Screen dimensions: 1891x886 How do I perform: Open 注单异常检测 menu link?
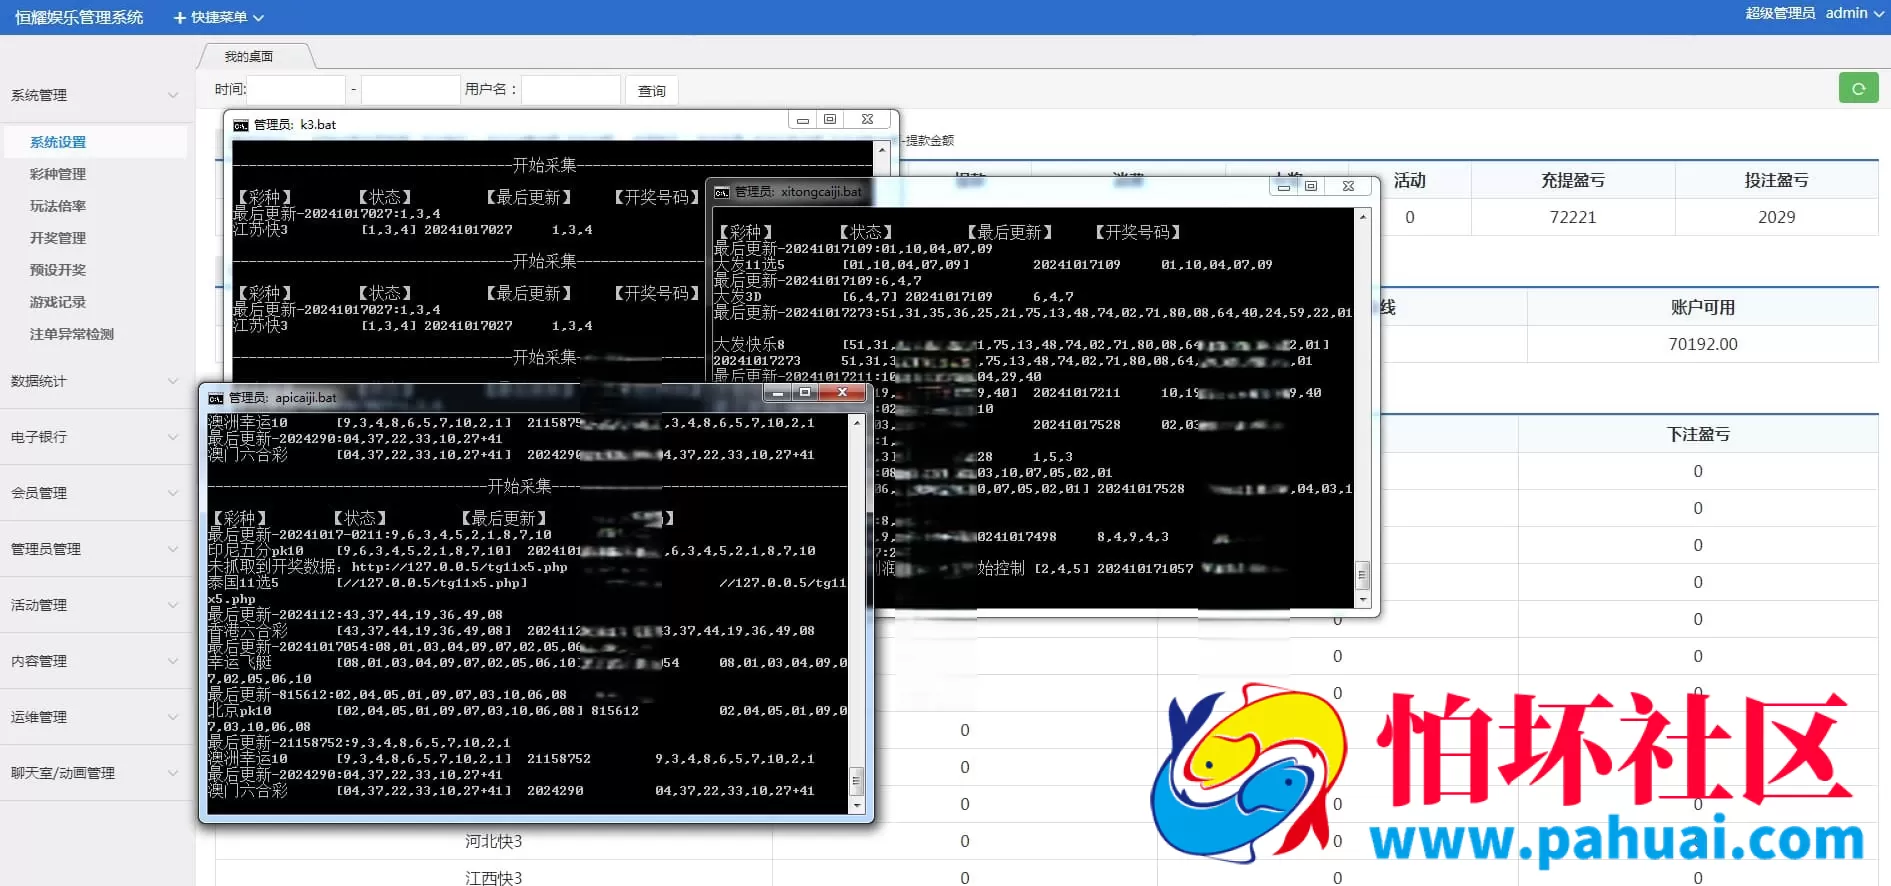click(x=72, y=334)
